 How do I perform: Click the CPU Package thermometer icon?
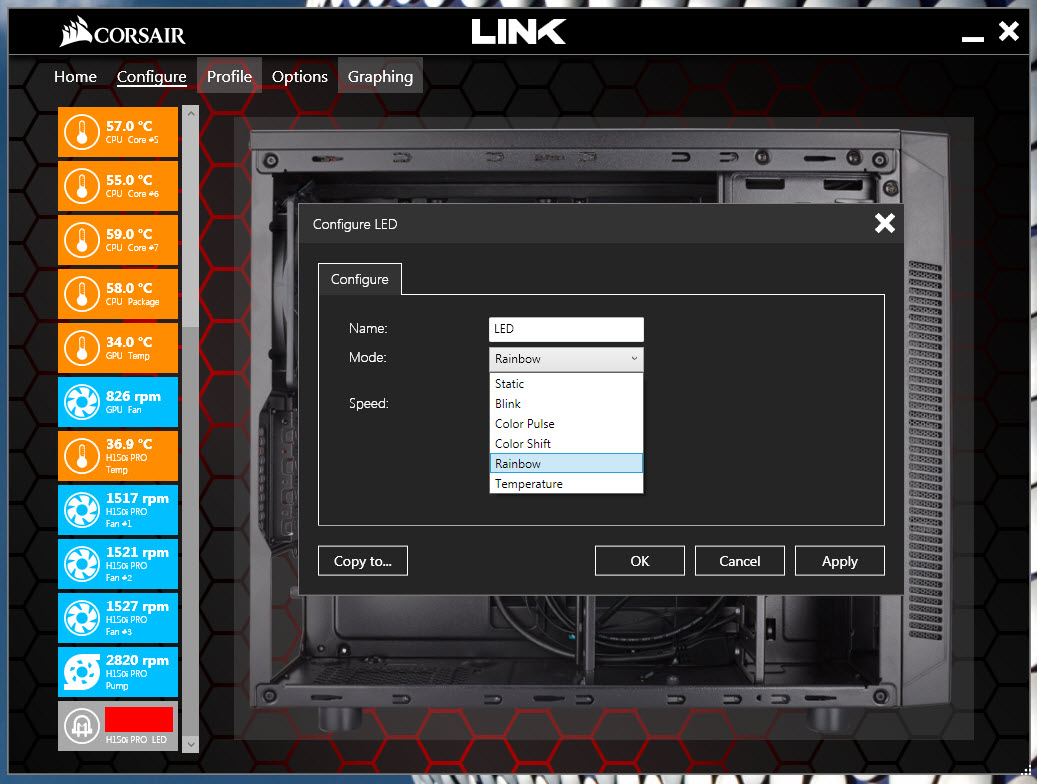pos(82,294)
